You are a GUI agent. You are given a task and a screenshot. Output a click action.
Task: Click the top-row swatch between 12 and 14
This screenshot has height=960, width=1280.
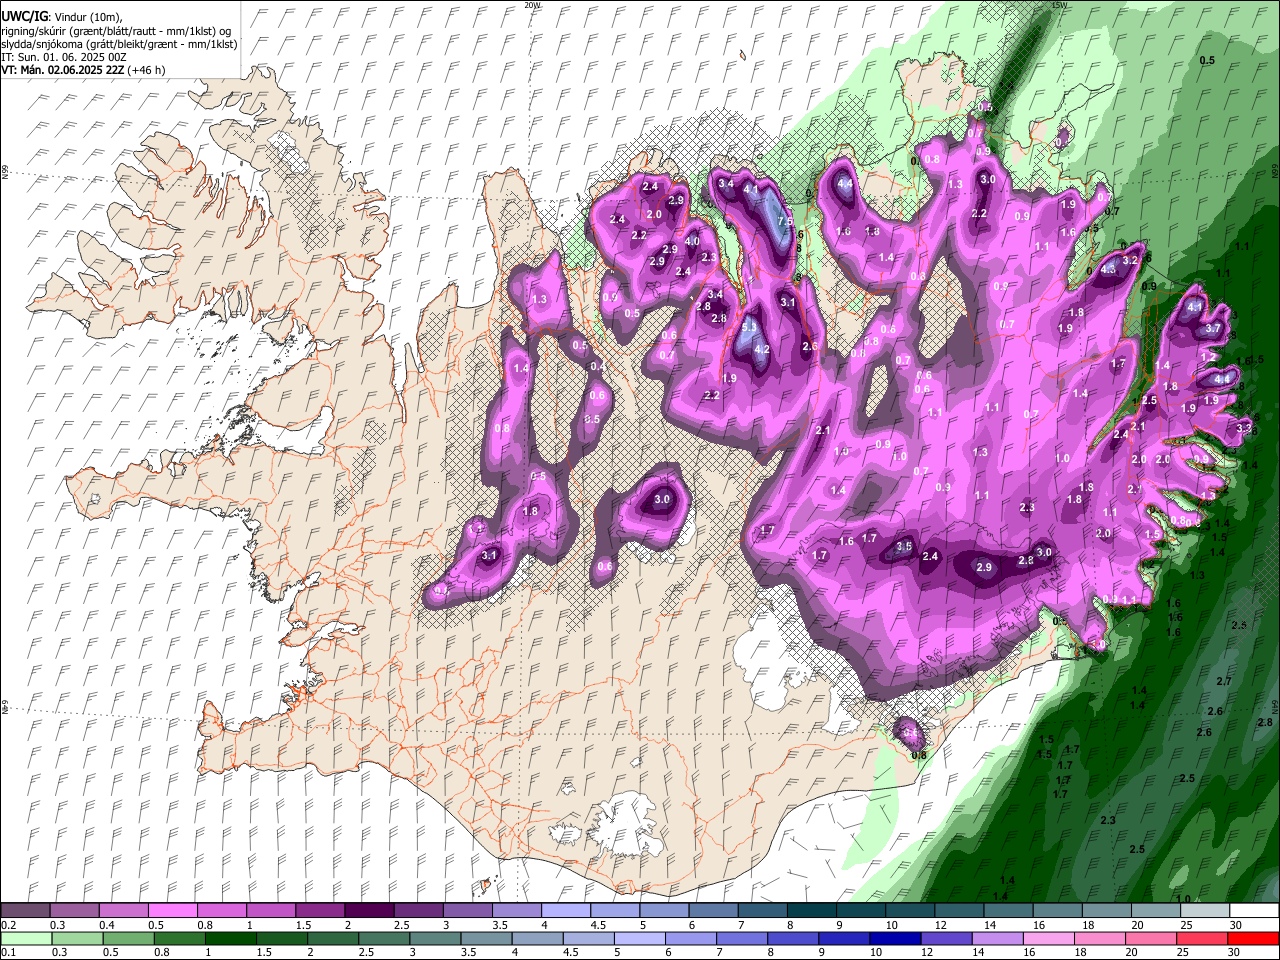point(960,911)
